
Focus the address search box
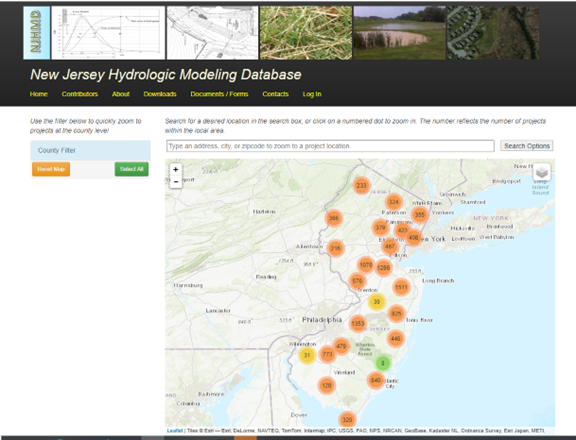tap(330, 146)
